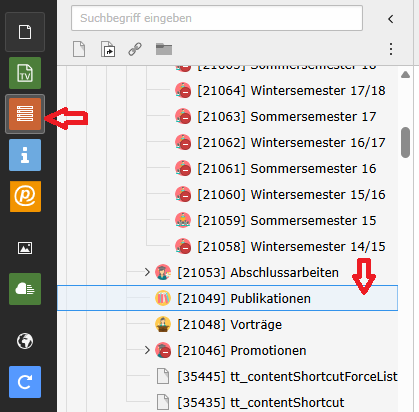
Task: Select the folder page toolbar icon
Action: [164, 49]
